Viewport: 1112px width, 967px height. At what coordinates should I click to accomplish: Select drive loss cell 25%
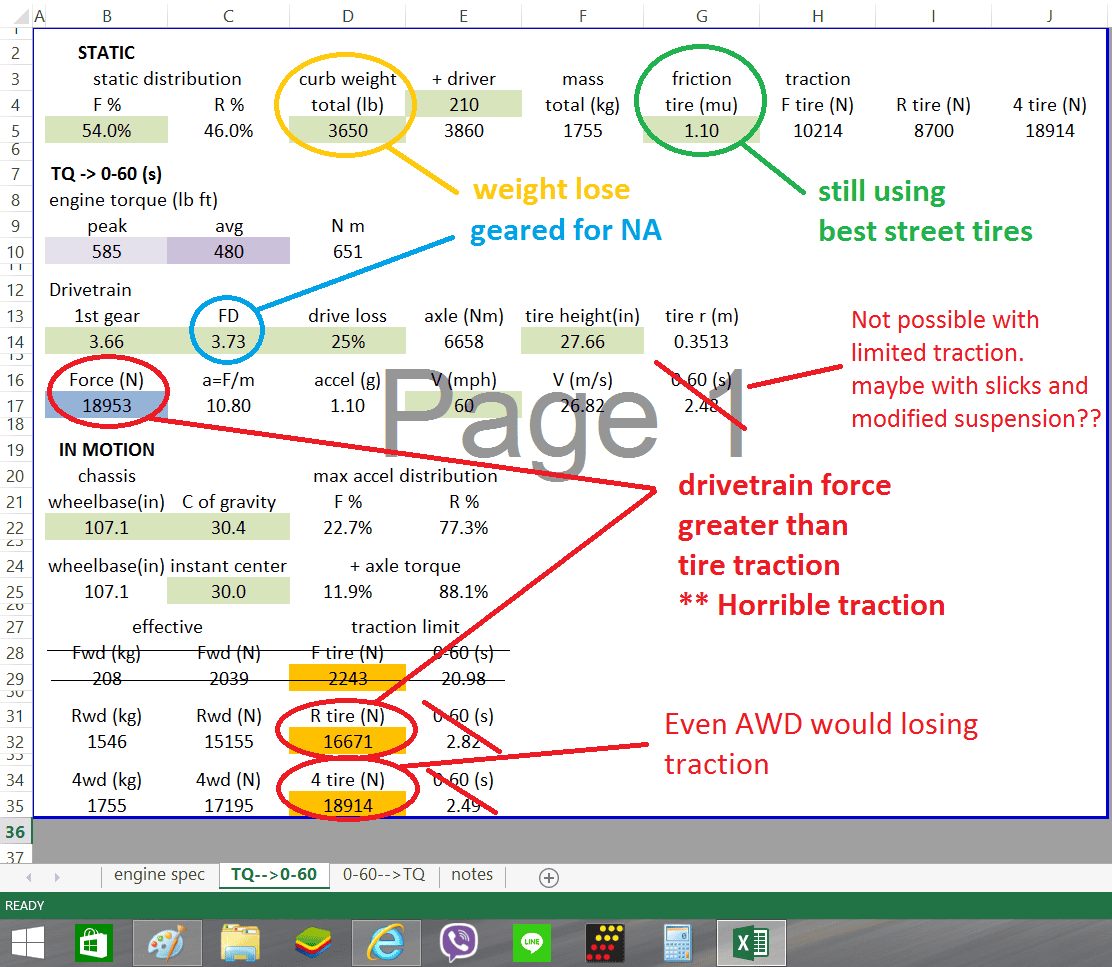point(348,341)
